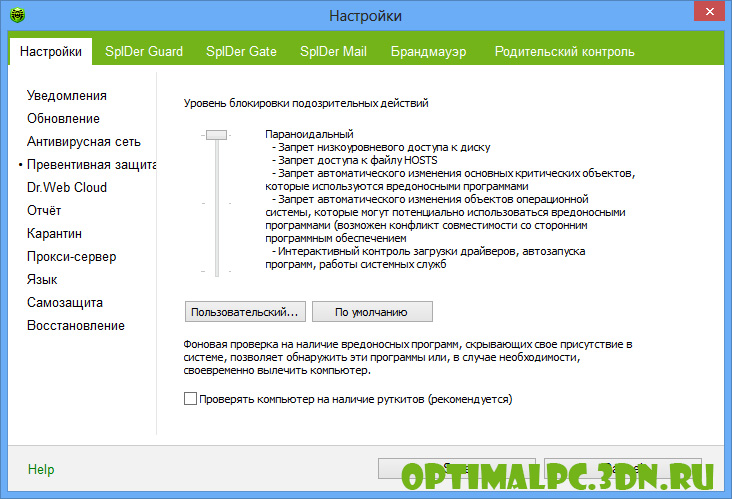The height and width of the screenshot is (499, 732).
Task: Click the По умолчанию button
Action: tap(372, 312)
